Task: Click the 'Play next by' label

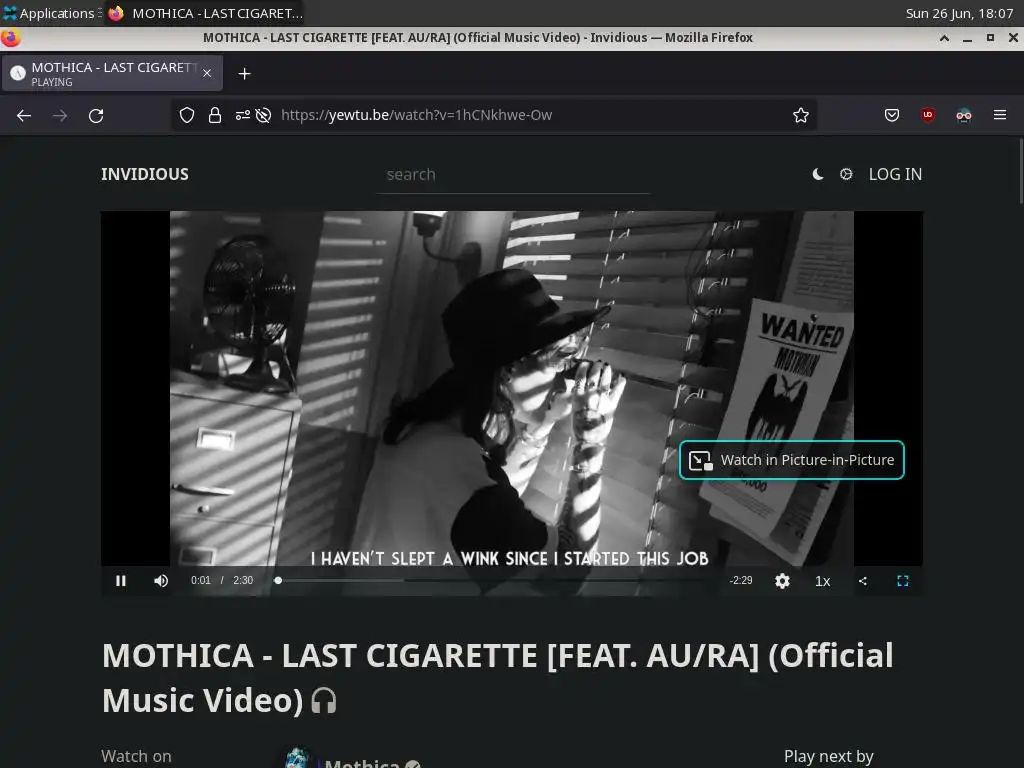Action: pyautogui.click(x=828, y=756)
